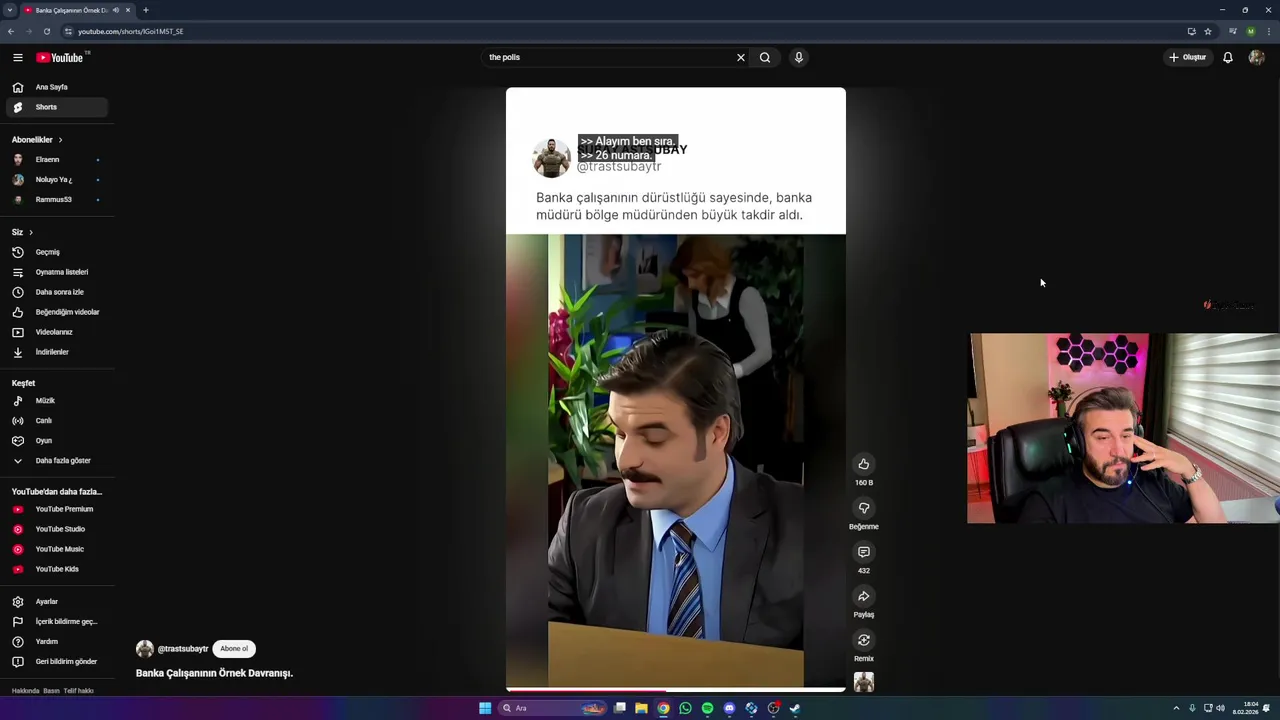Open the account avatar menu

(1257, 58)
